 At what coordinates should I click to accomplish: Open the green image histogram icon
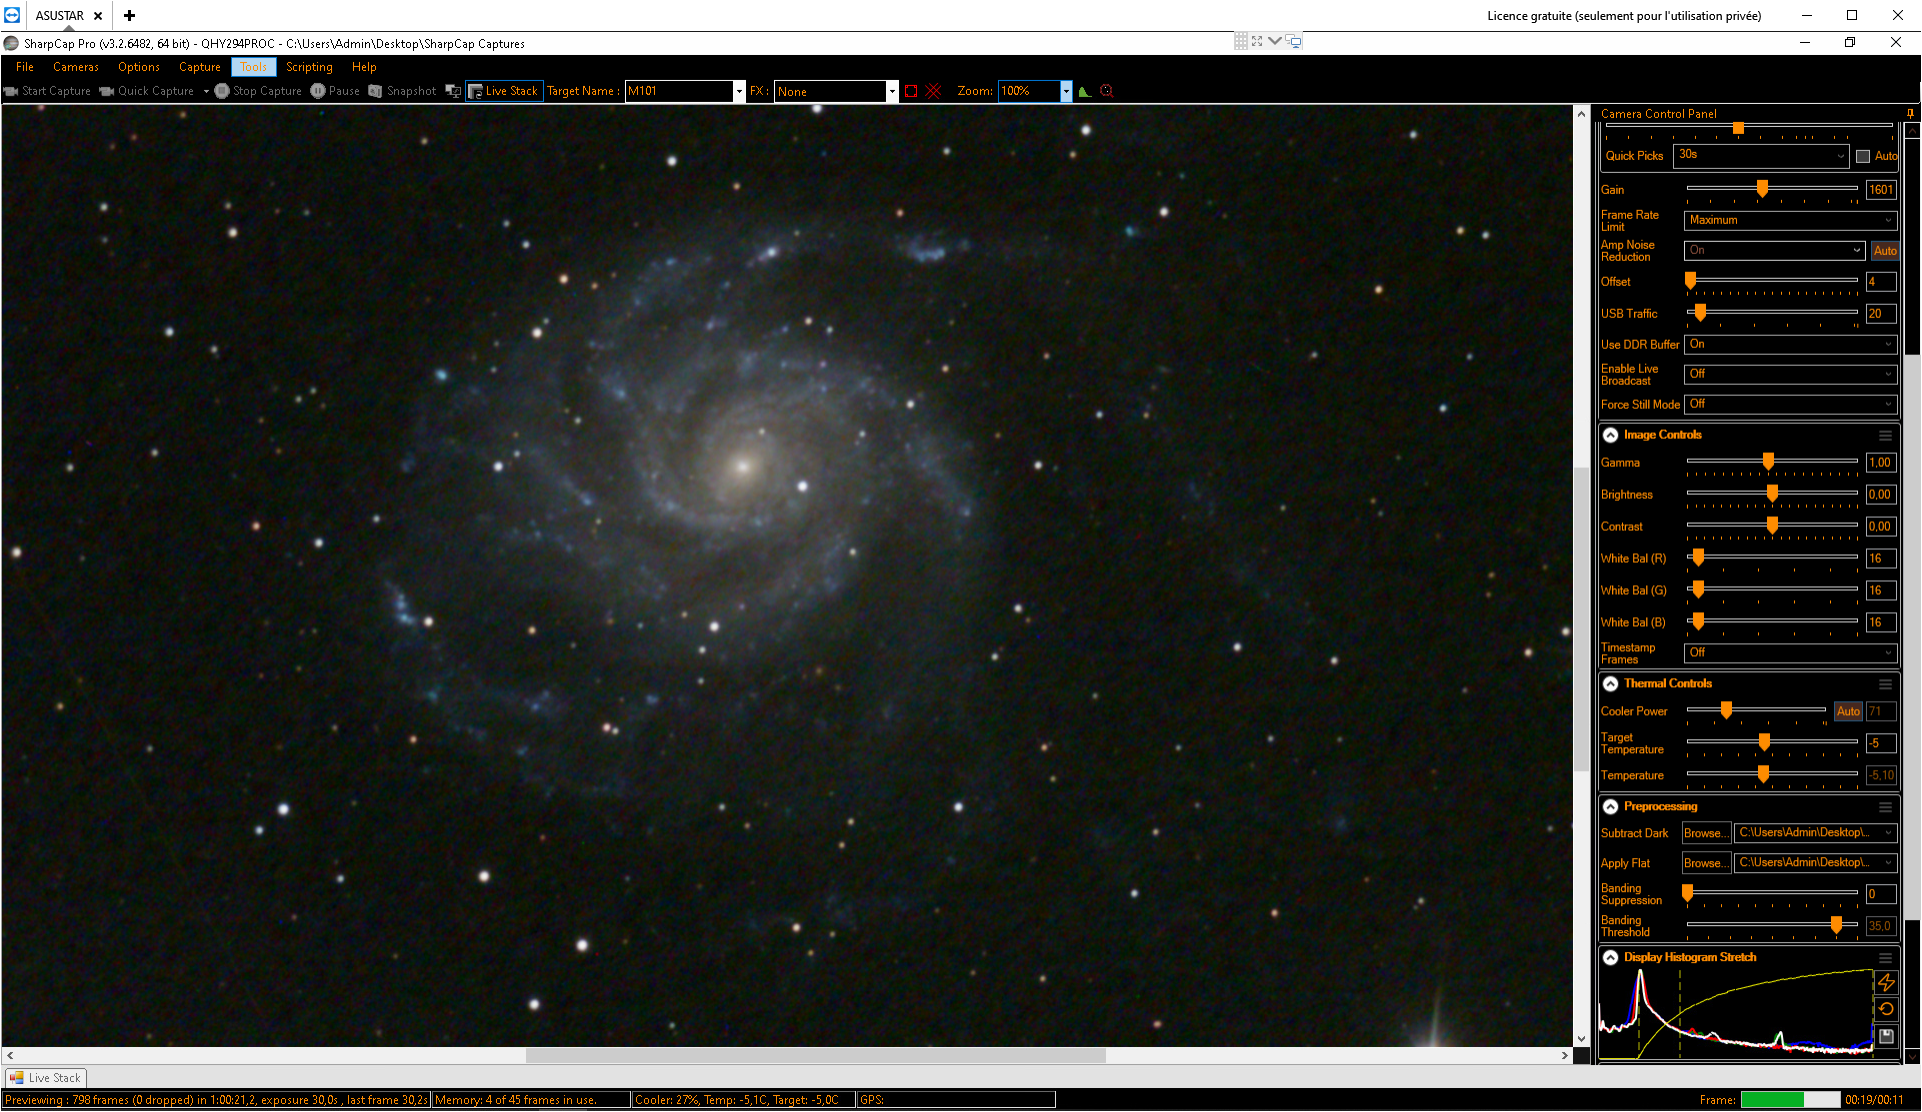1084,91
